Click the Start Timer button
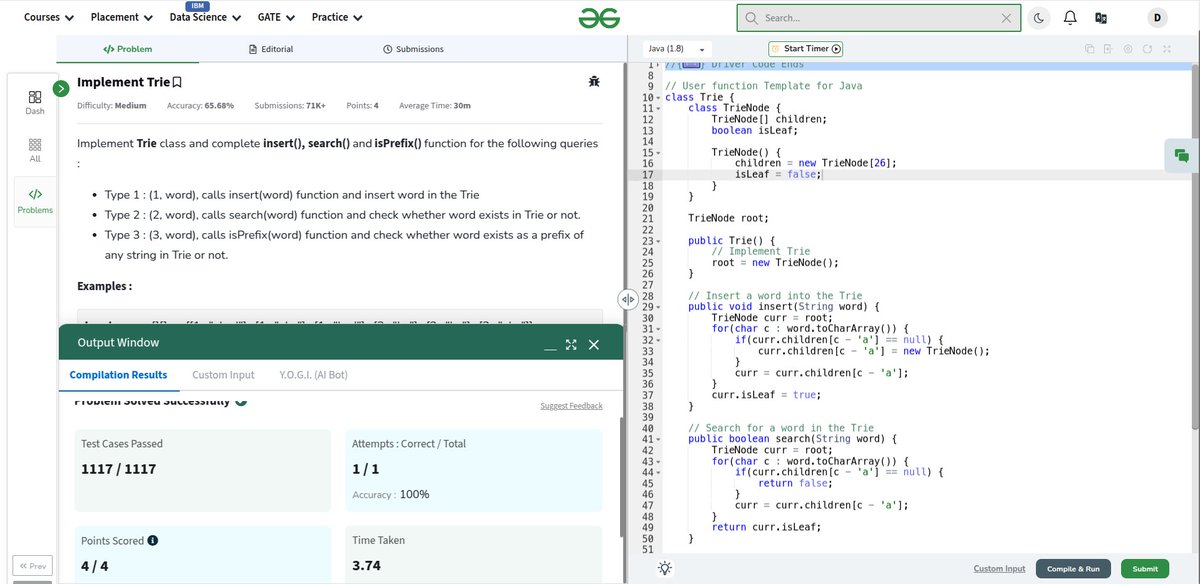The width and height of the screenshot is (1200, 584). 806,48
